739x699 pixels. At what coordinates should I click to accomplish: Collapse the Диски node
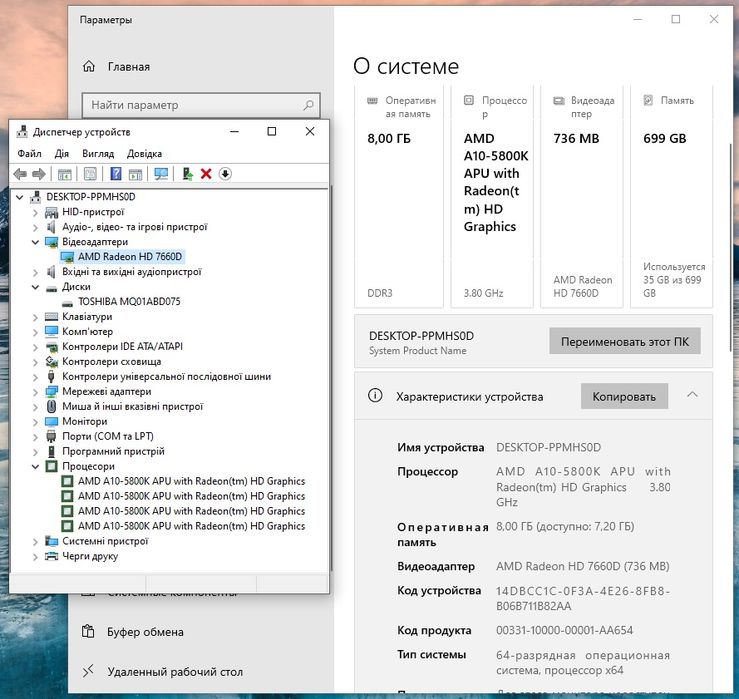click(x=35, y=287)
